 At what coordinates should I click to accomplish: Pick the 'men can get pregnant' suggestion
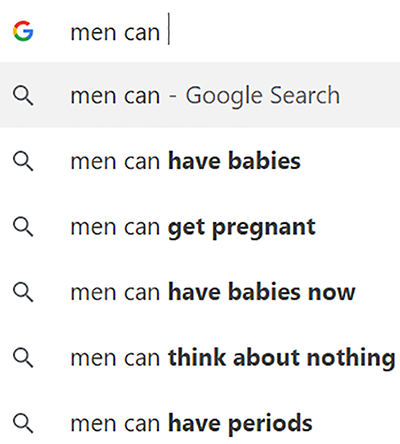pos(200,227)
